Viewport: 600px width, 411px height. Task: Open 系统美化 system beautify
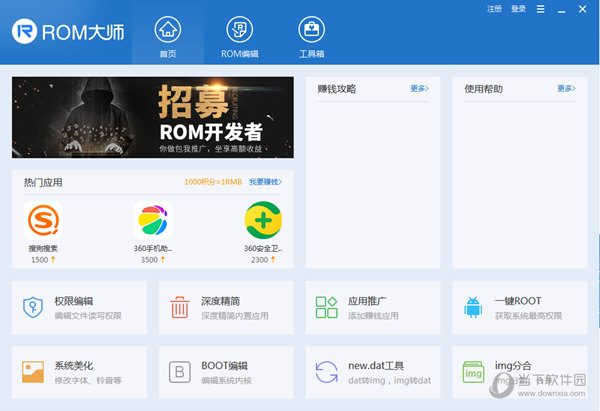(79, 372)
